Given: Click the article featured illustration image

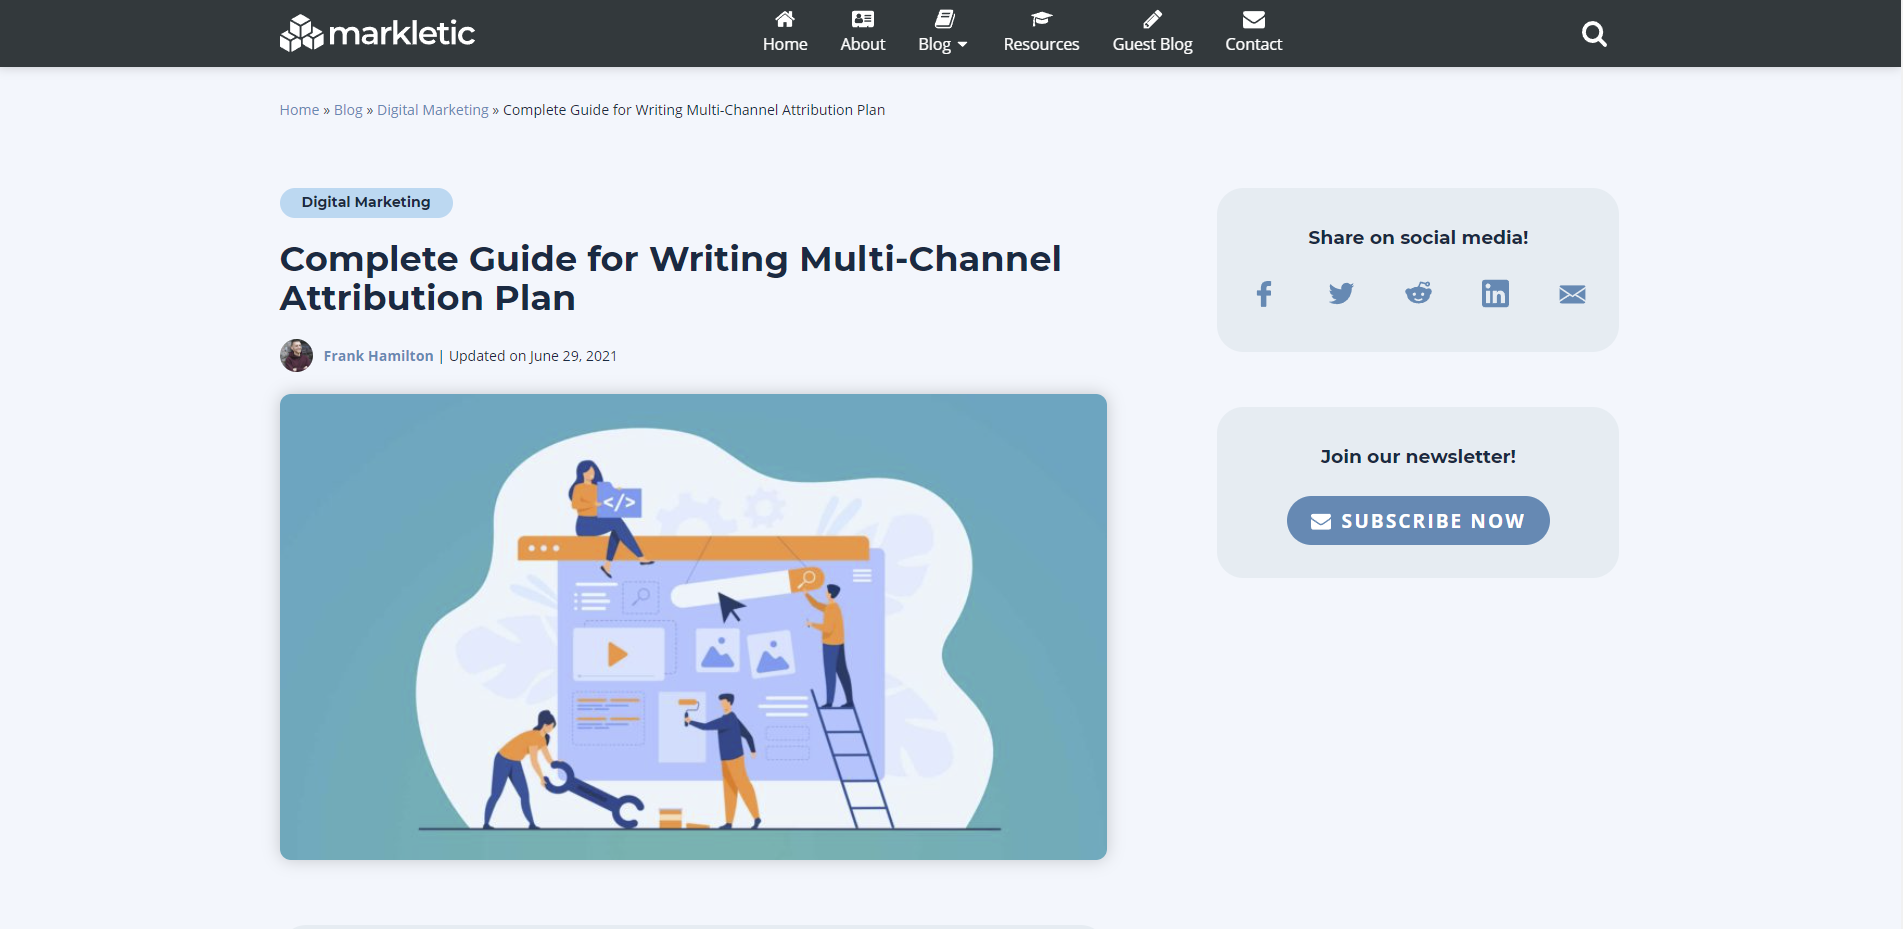Looking at the screenshot, I should [x=693, y=627].
